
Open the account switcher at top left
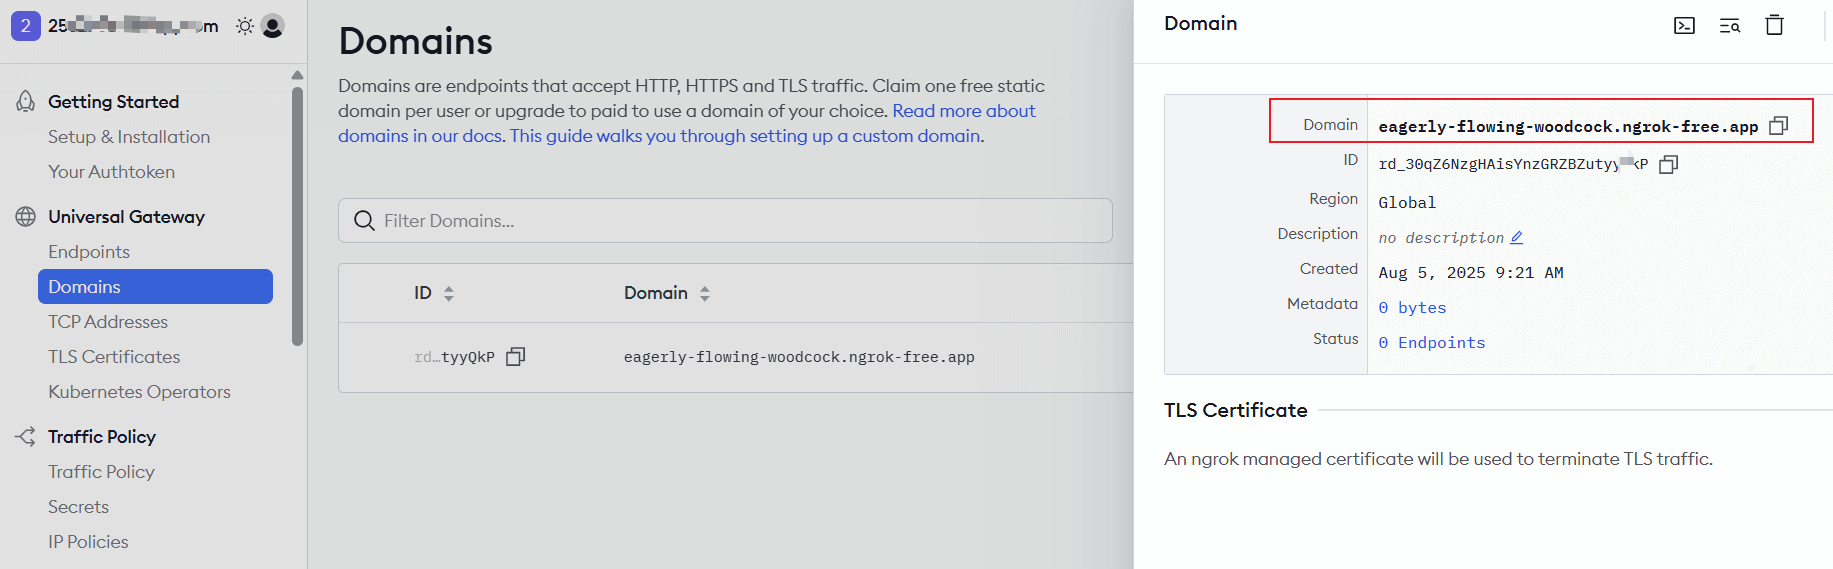tap(25, 26)
